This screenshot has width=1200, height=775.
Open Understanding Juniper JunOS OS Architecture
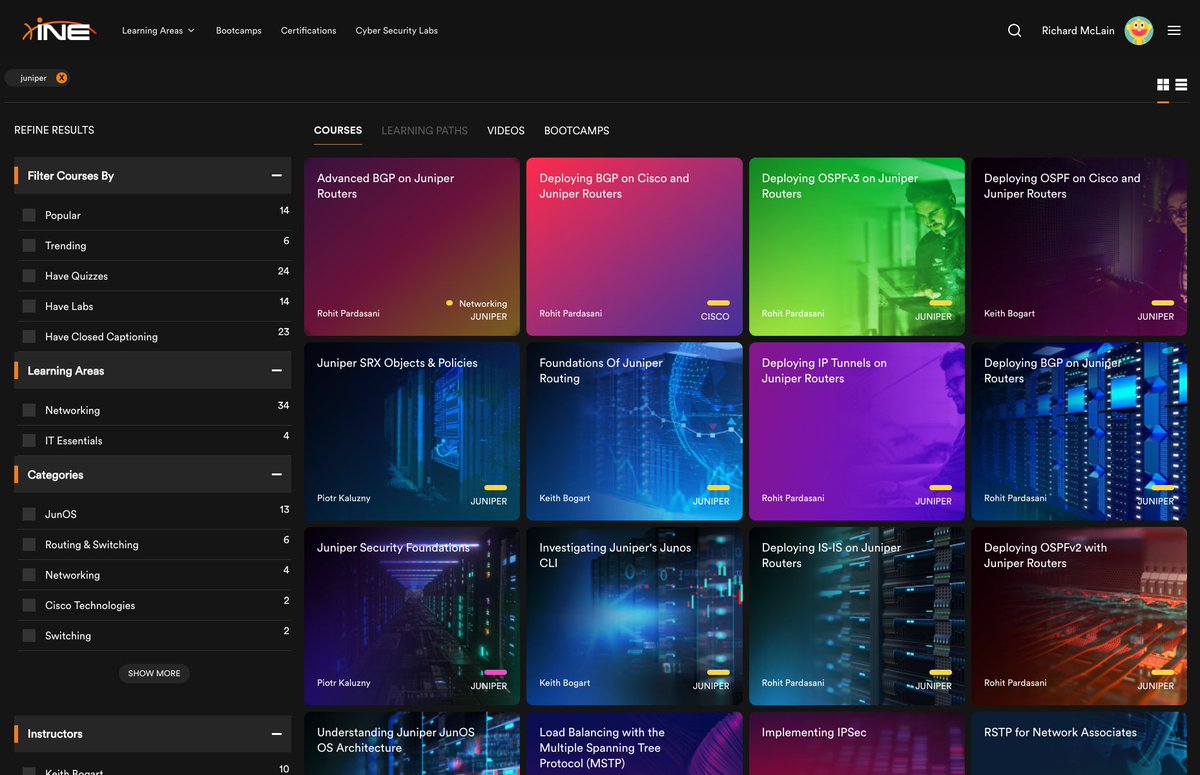coord(412,744)
